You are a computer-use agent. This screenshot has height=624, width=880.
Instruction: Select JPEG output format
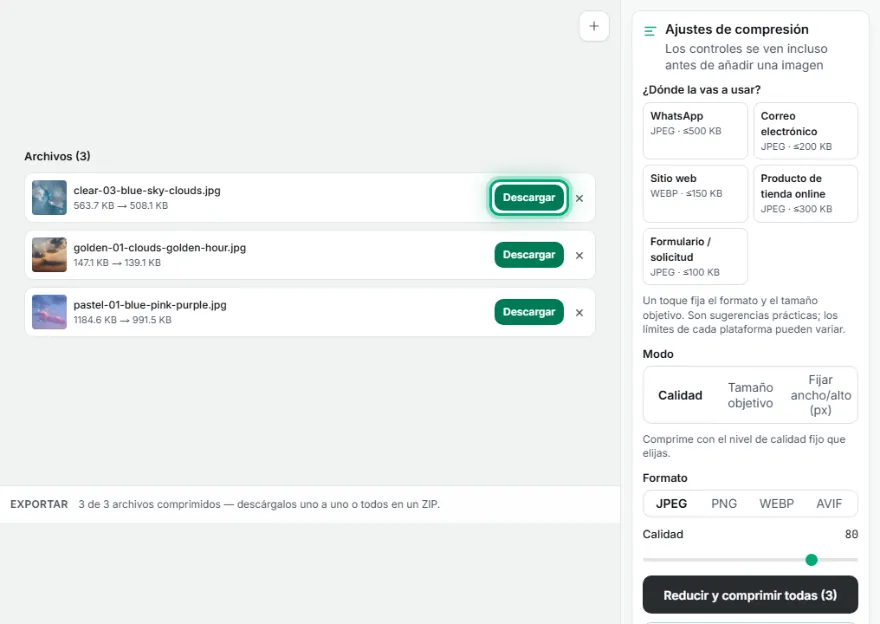point(671,503)
